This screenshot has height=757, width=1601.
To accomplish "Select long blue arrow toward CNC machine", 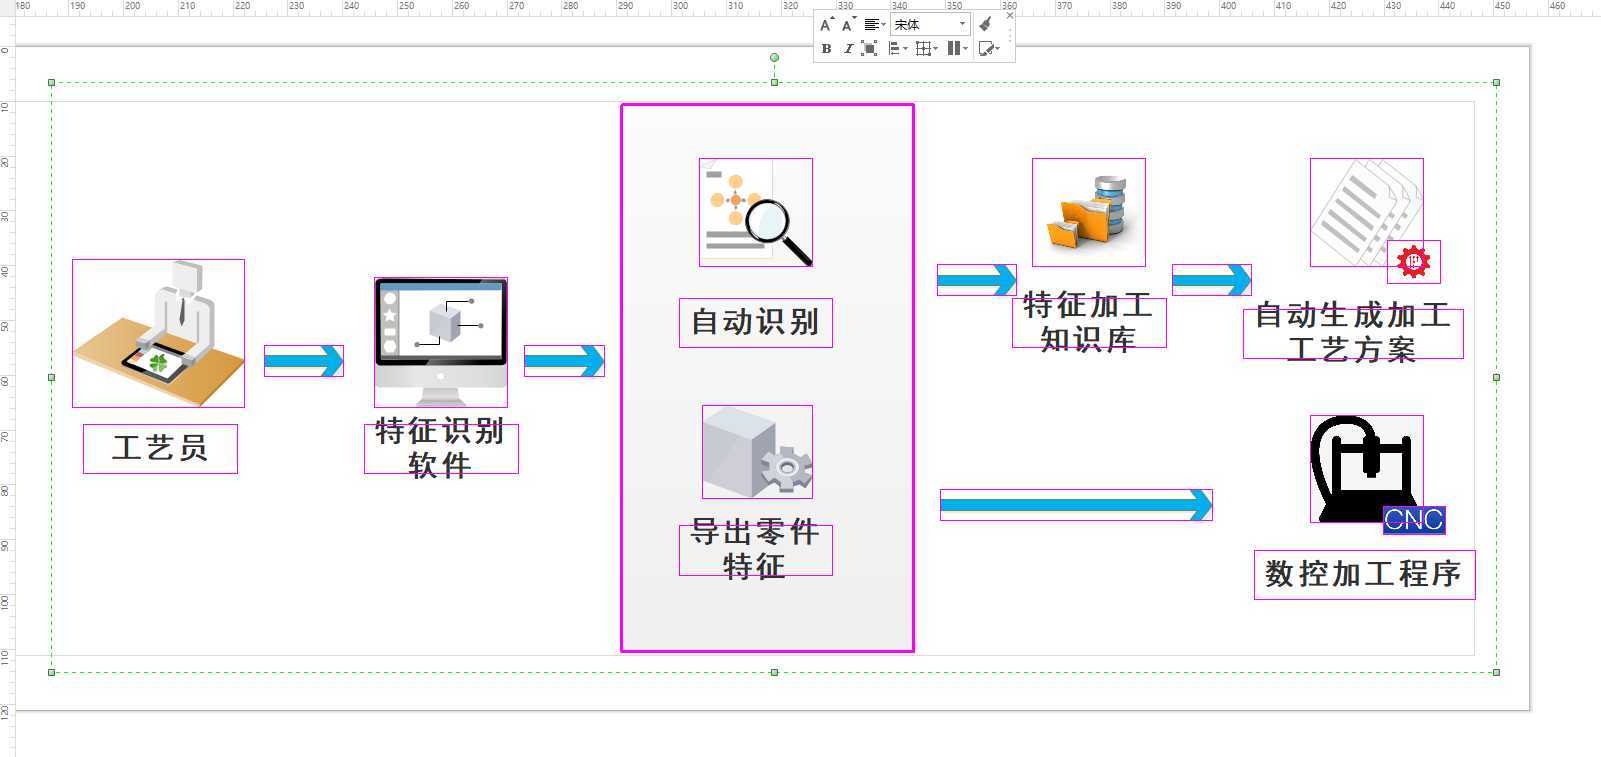I will coord(1076,505).
